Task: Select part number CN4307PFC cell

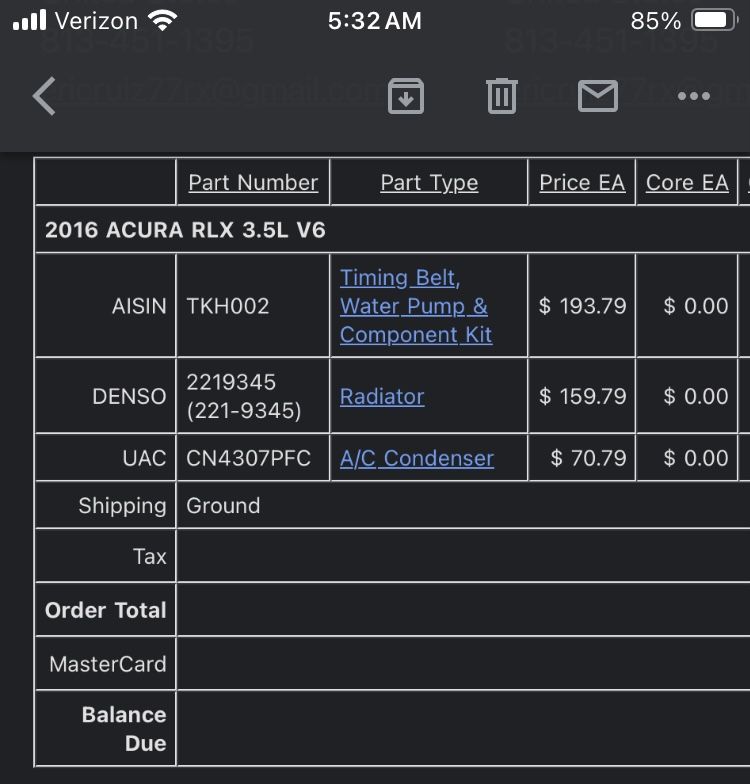Action: [x=253, y=458]
